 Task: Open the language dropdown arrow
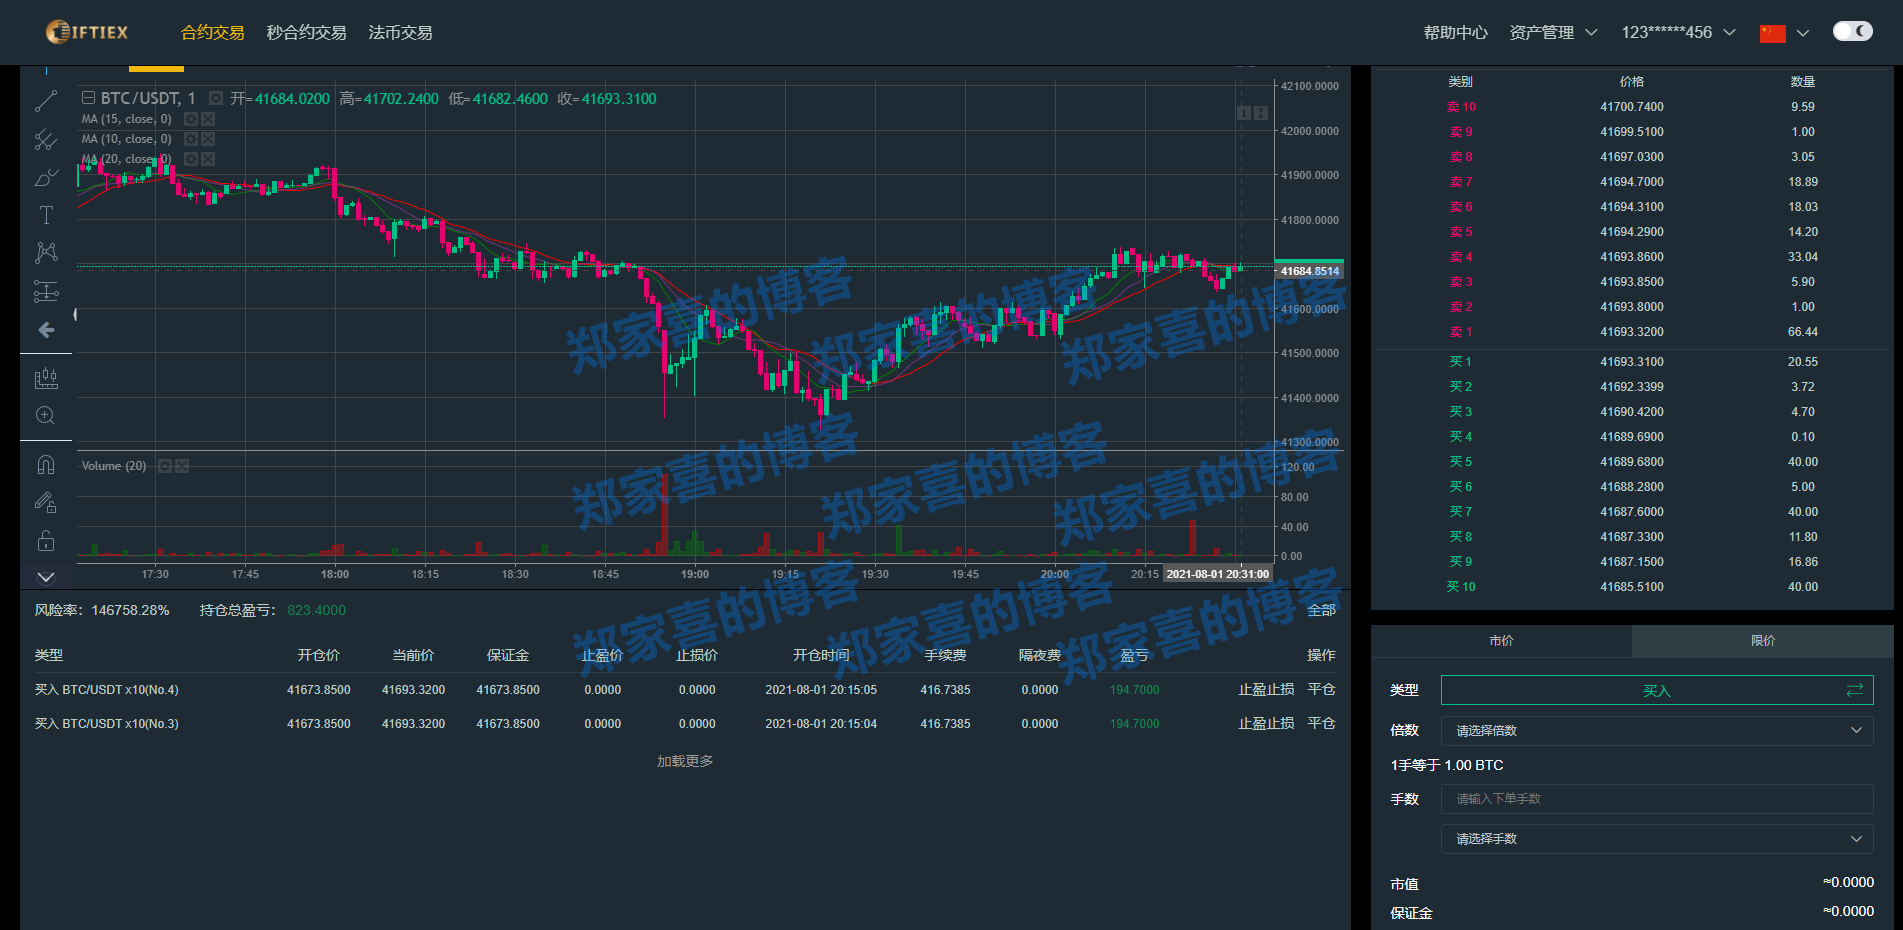click(x=1803, y=33)
